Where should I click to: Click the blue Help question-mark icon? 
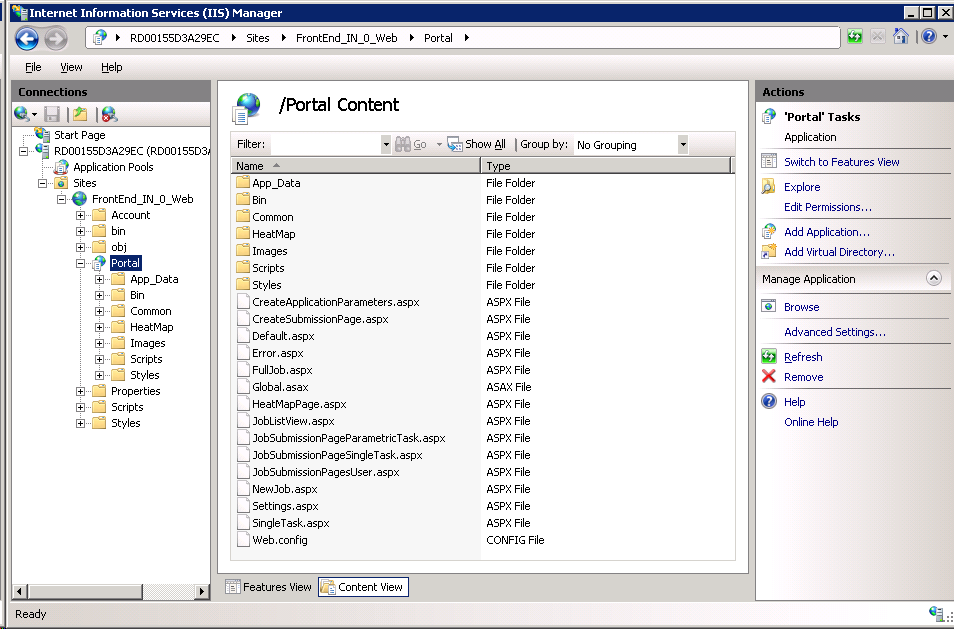pyautogui.click(x=929, y=36)
